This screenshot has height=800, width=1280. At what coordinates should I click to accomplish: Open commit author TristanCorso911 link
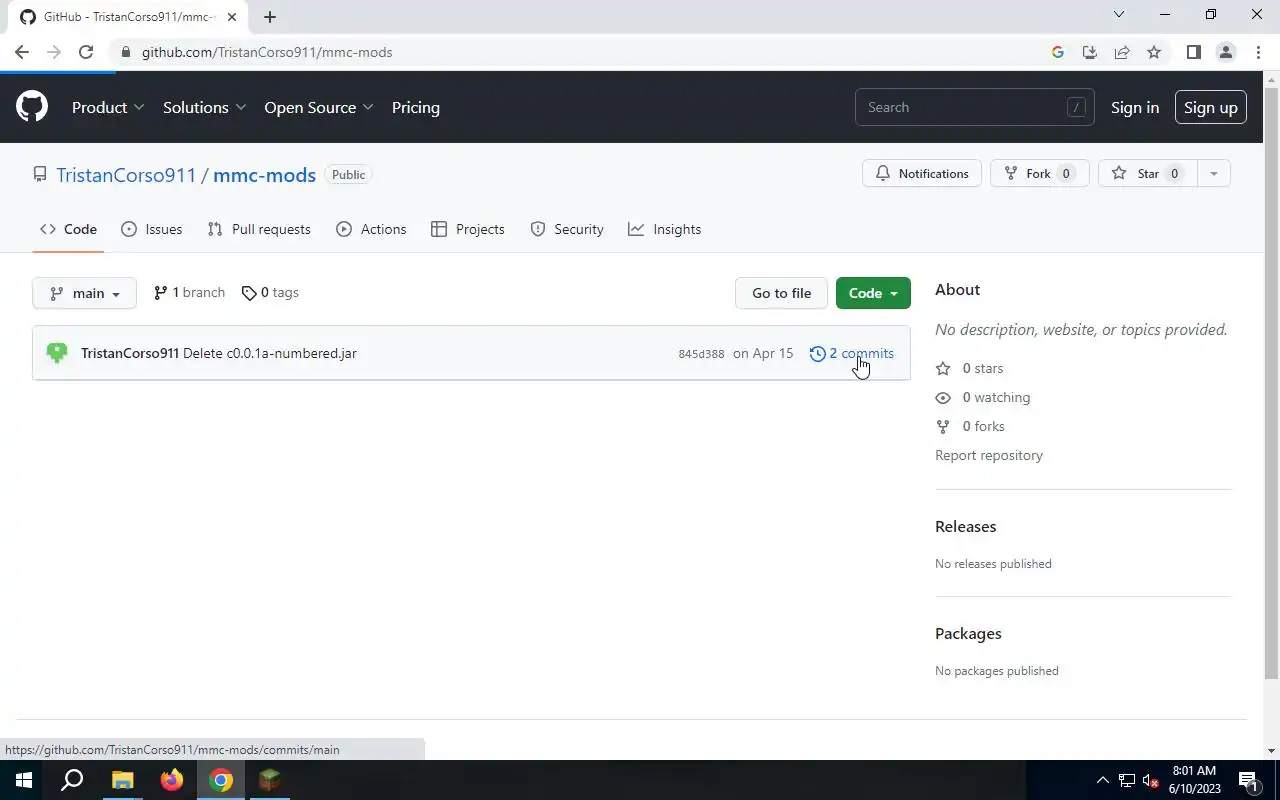point(130,353)
